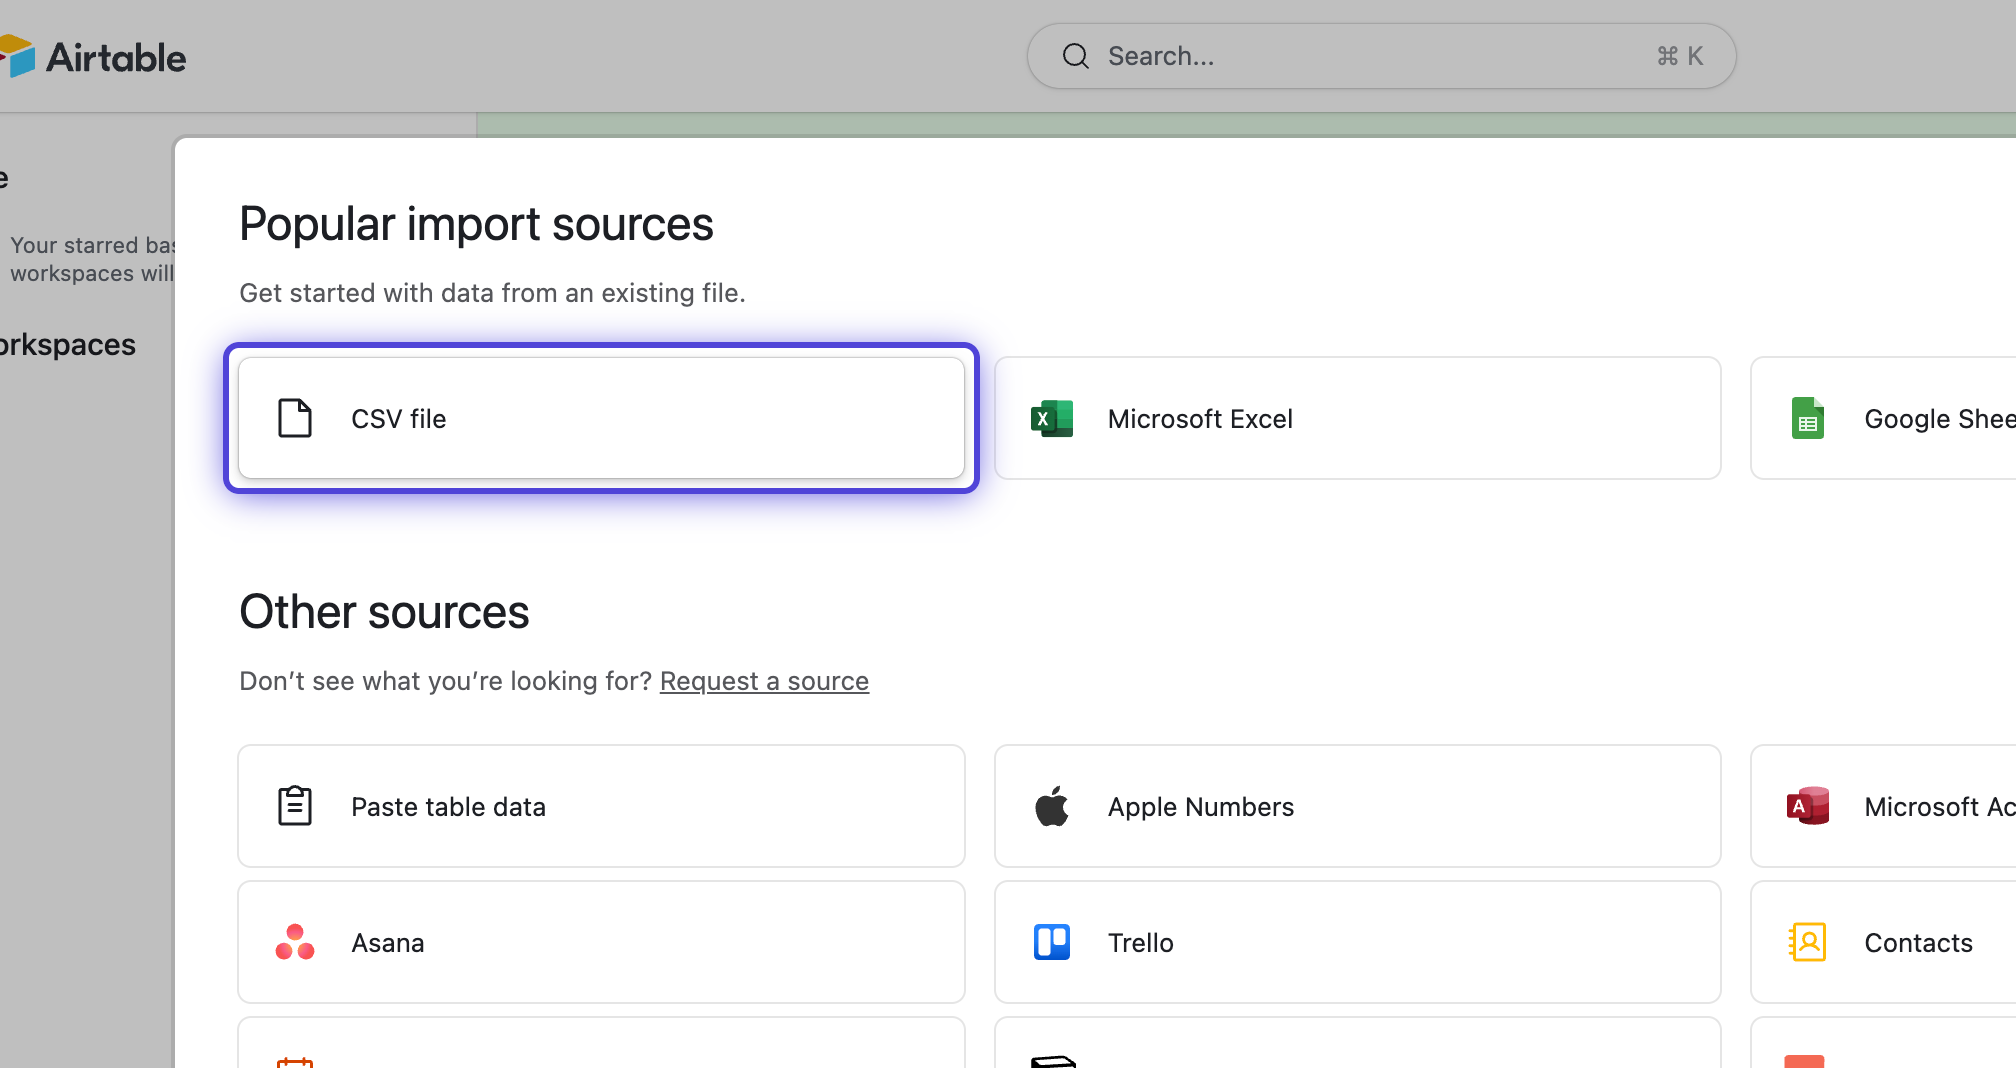The width and height of the screenshot is (2016, 1068).
Task: Click the Microsoft Excel logo icon
Action: pyautogui.click(x=1051, y=418)
